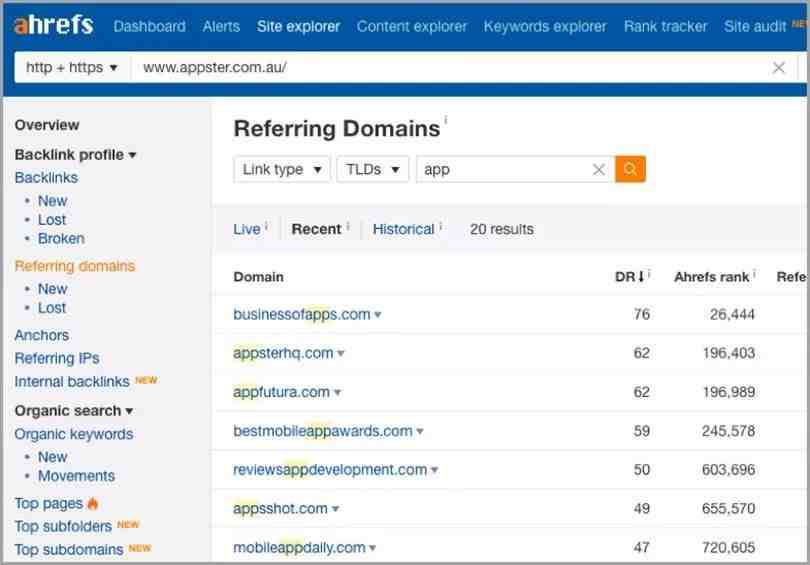Switch to the Recent tab
This screenshot has height=565, width=810.
click(x=316, y=229)
